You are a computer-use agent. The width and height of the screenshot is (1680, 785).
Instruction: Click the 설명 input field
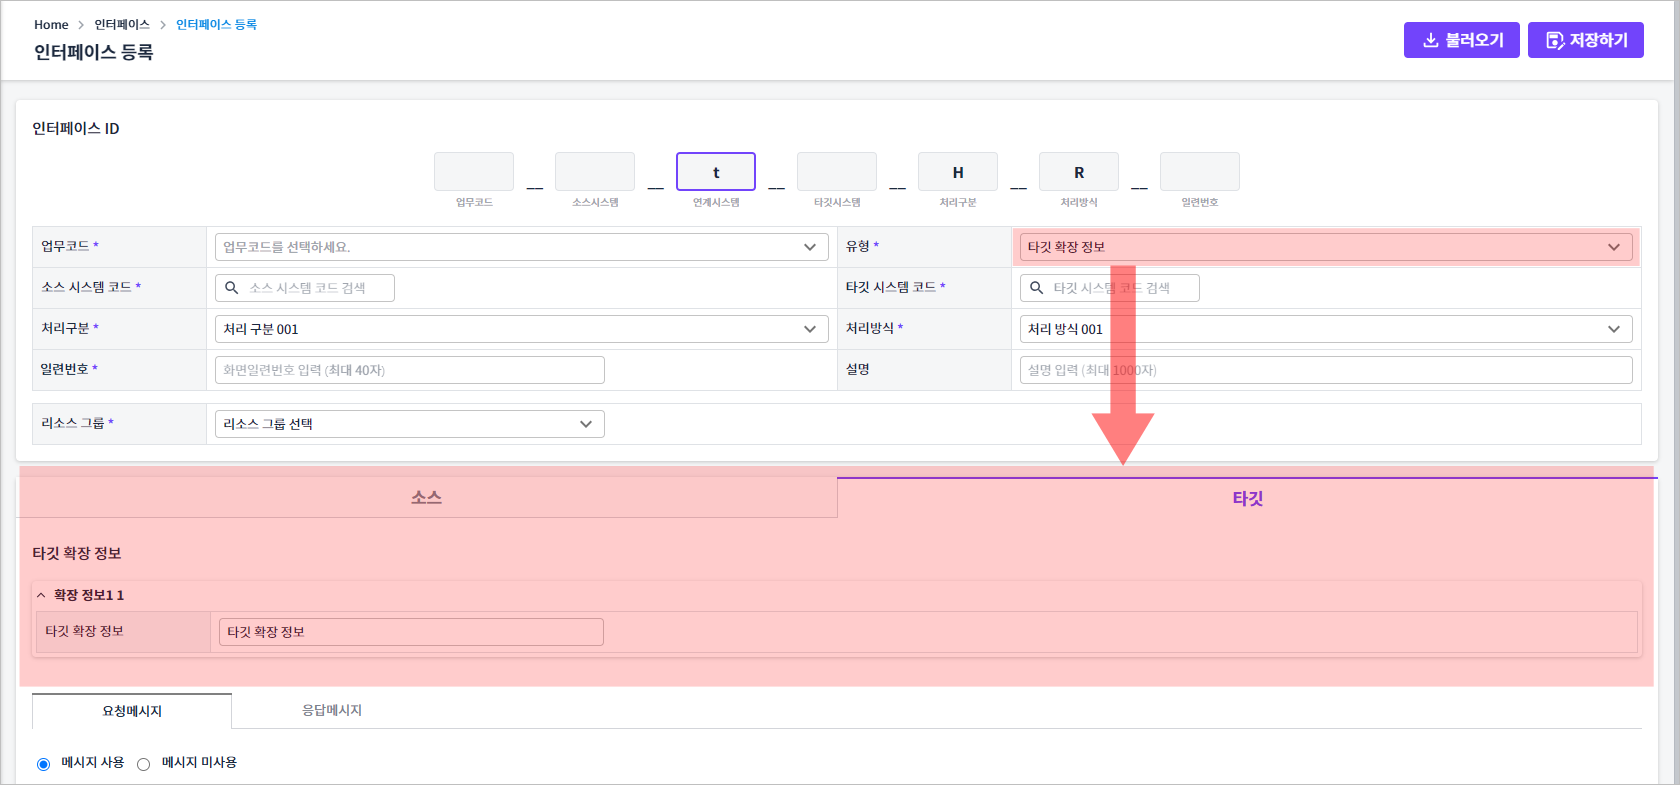[x=1326, y=370]
